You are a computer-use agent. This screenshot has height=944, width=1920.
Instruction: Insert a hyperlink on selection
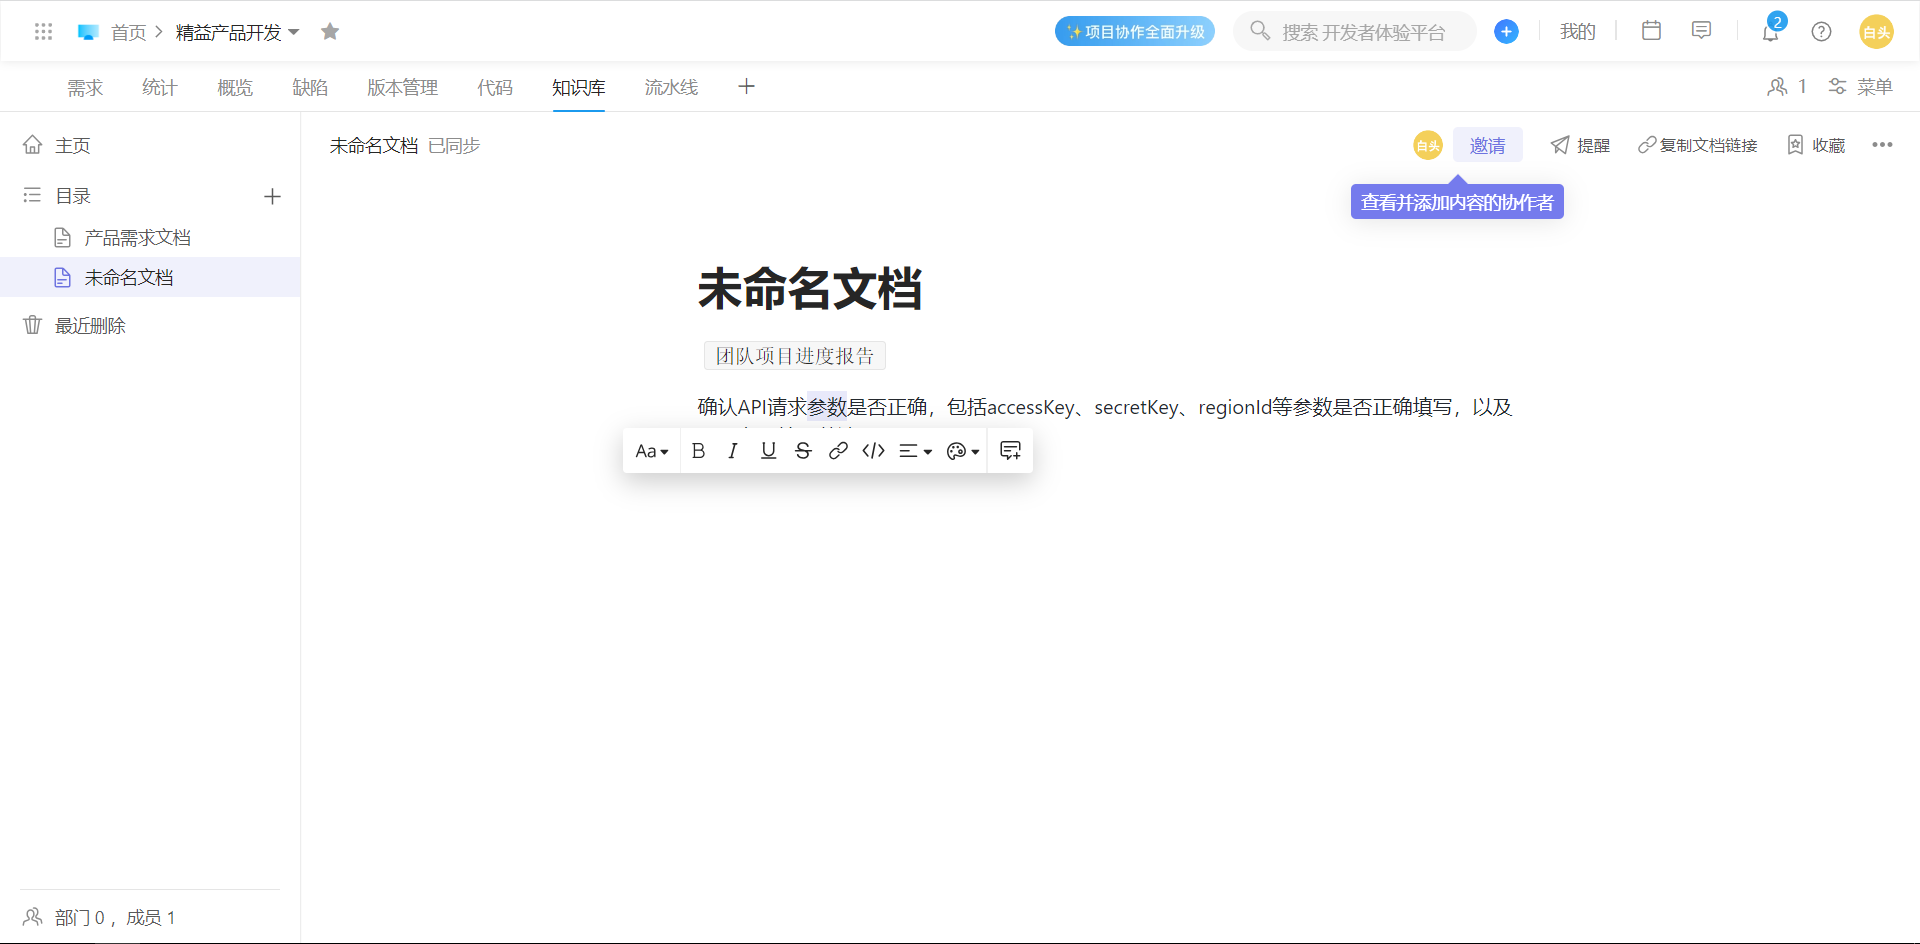click(838, 451)
